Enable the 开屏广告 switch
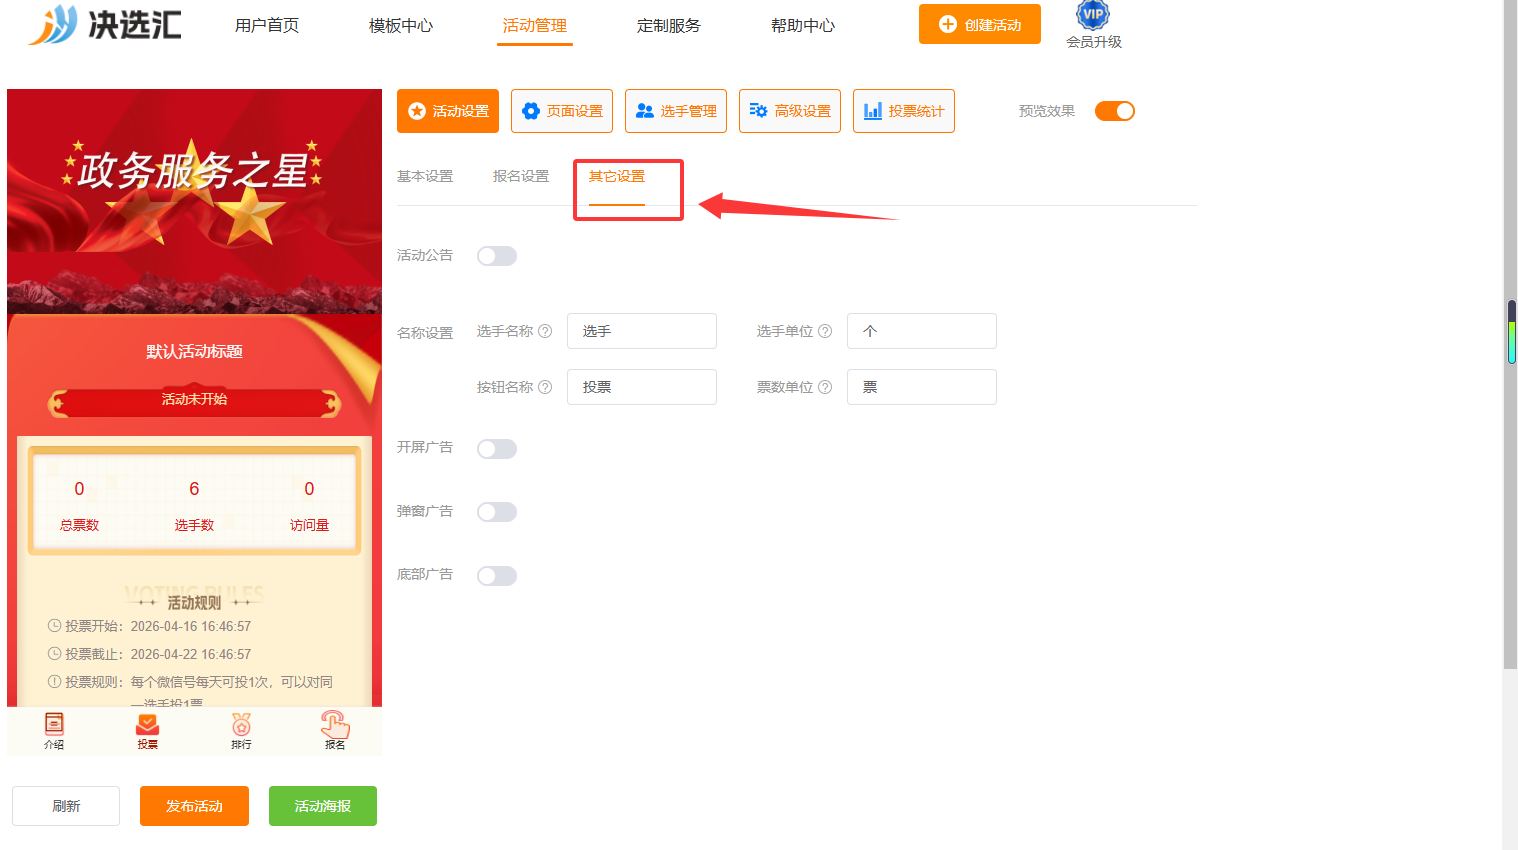This screenshot has height=850, width=1518. pos(497,449)
